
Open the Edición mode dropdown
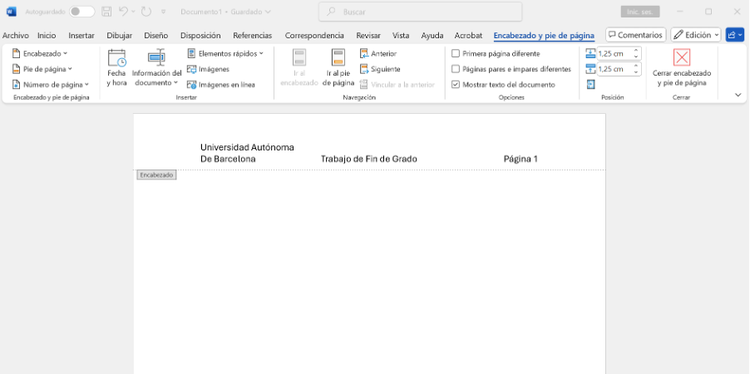(x=695, y=35)
